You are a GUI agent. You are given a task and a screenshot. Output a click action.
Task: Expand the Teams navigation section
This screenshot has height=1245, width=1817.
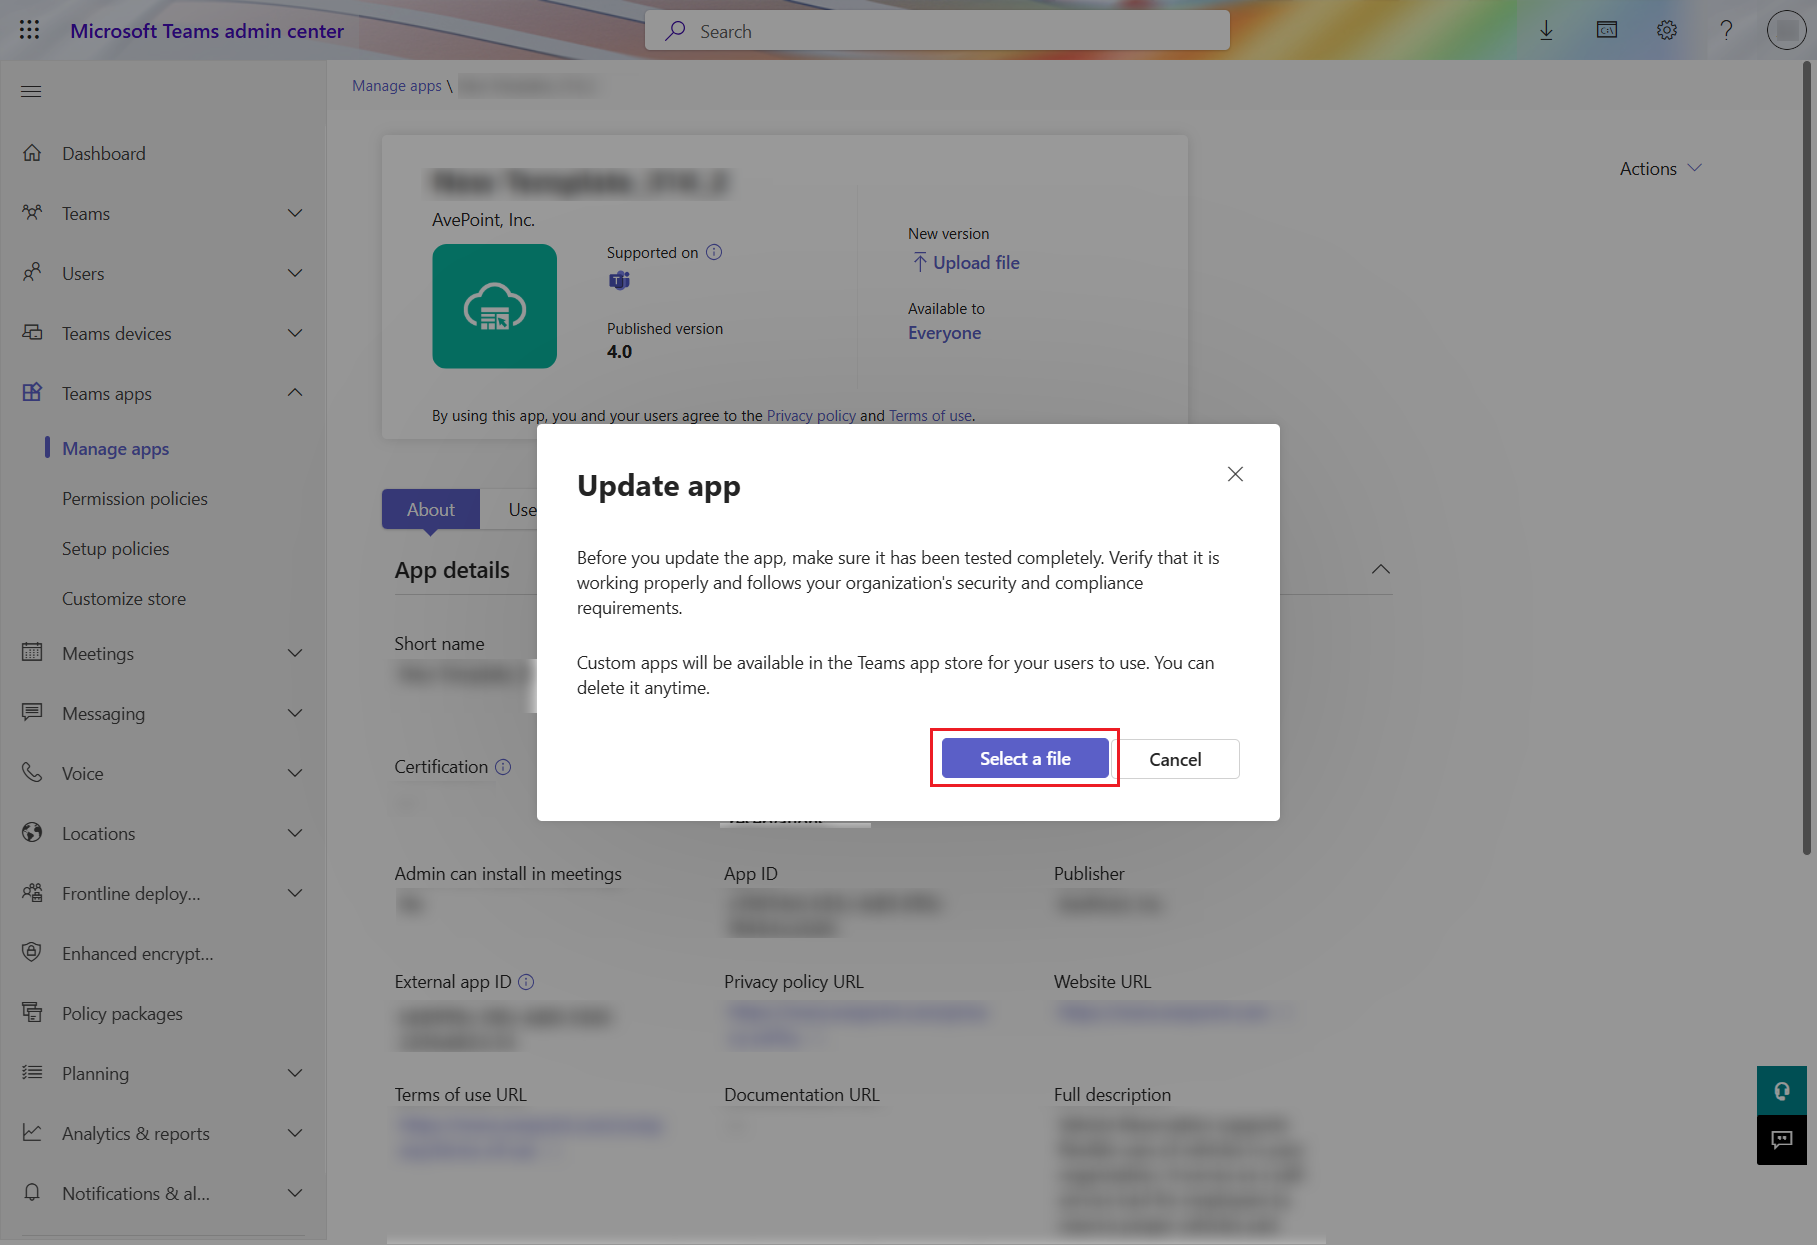pos(294,213)
